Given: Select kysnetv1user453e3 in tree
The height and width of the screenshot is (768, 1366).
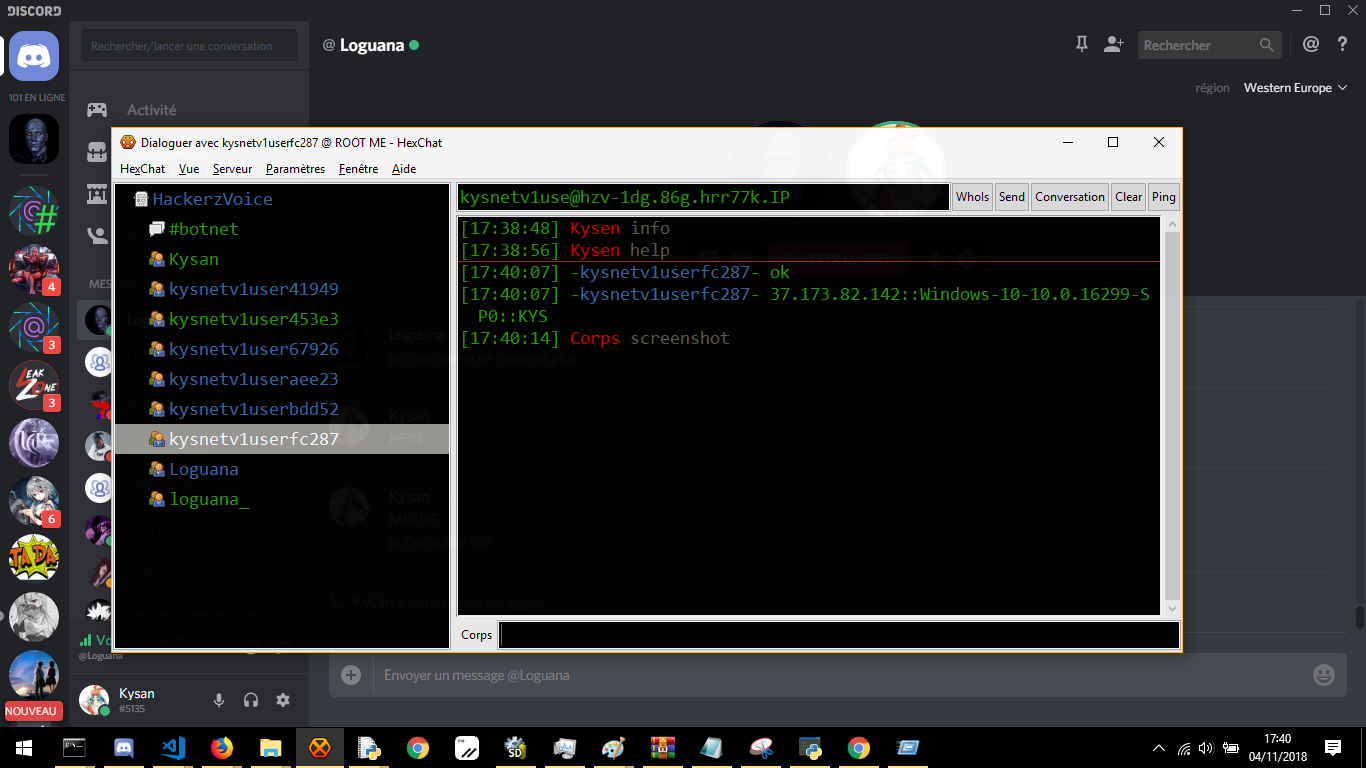Looking at the screenshot, I should 253,319.
